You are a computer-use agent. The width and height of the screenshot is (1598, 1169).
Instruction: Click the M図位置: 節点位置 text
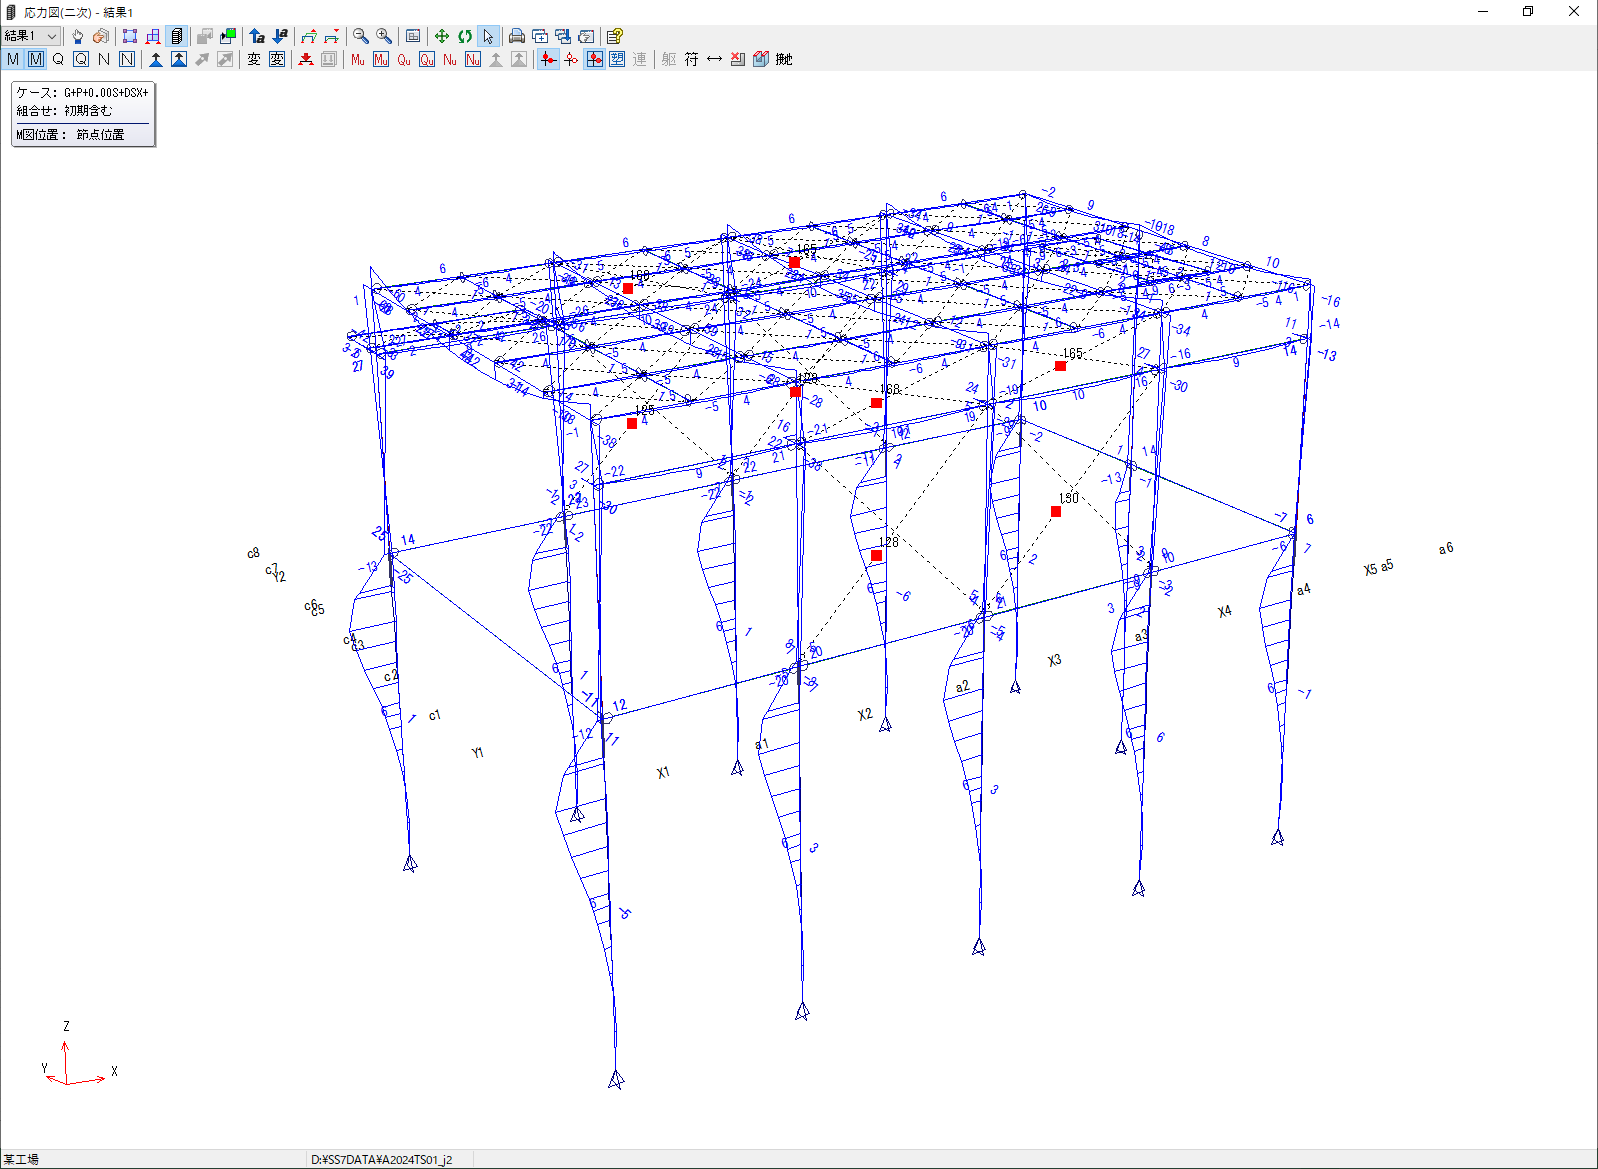coord(70,134)
